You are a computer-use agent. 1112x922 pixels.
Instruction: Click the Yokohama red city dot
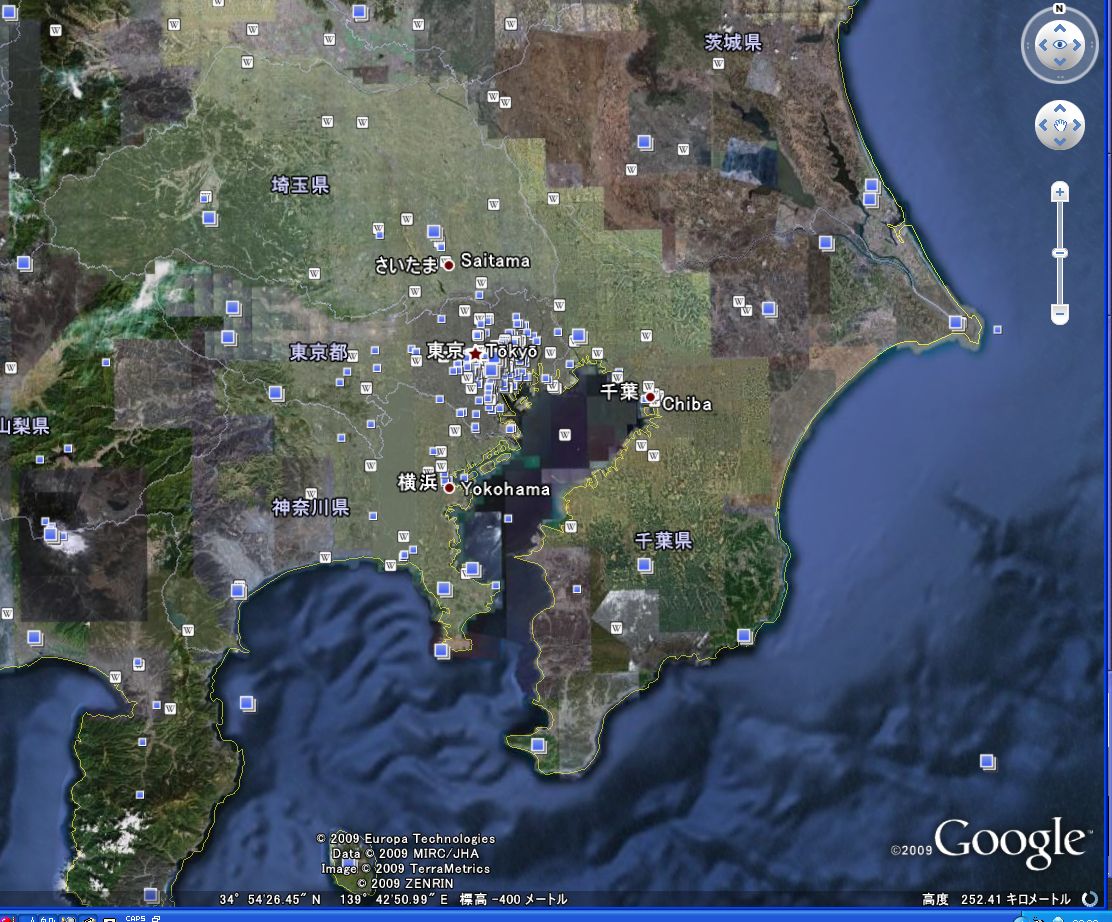449,488
